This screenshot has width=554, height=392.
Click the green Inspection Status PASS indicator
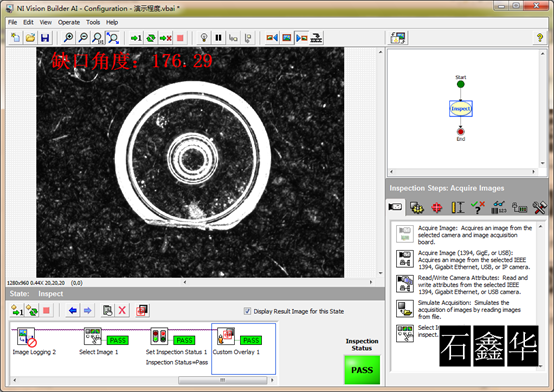click(362, 370)
